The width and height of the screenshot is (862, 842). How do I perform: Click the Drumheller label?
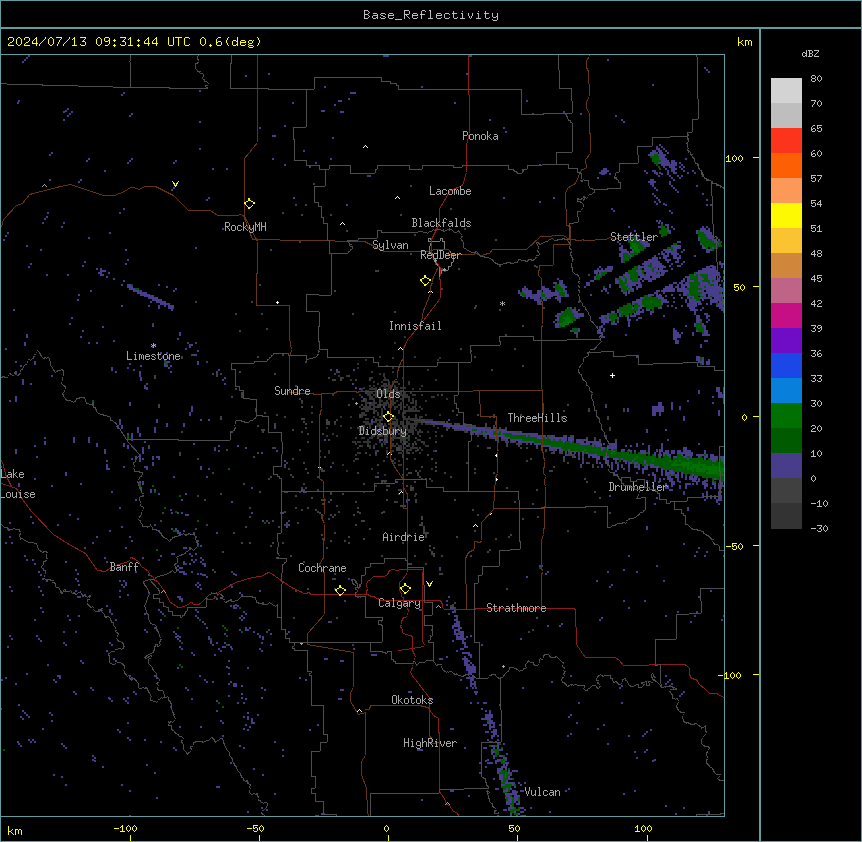pos(638,487)
